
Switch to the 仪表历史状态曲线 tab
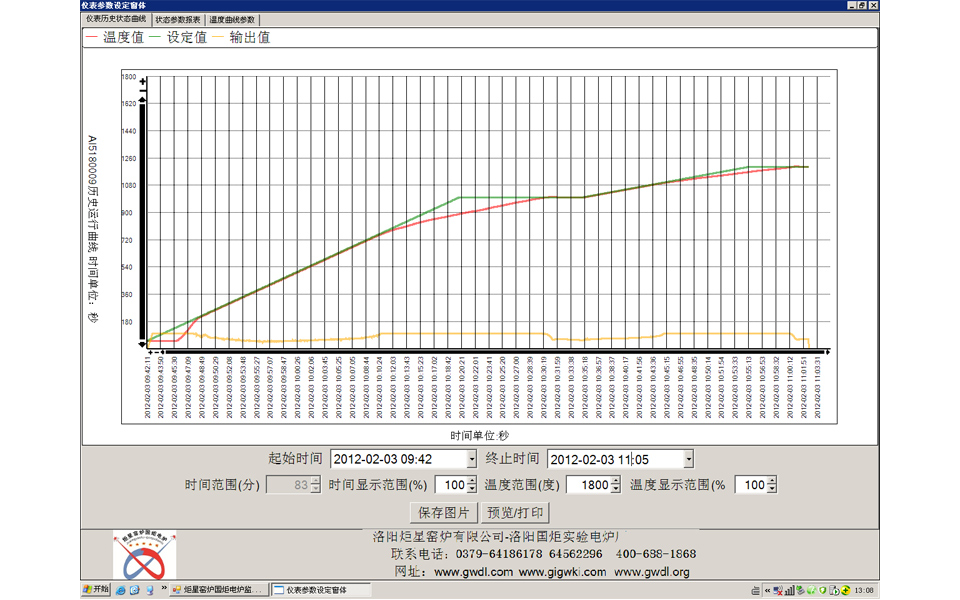pyautogui.click(x=115, y=19)
